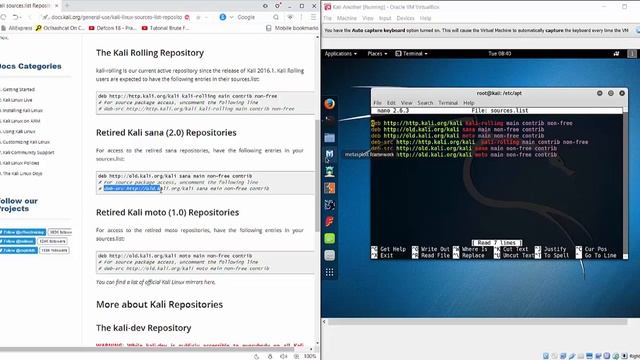Viewport: 640px width, 360px height.
Task: Open VirtualBox Help menu
Action: click(425, 18)
